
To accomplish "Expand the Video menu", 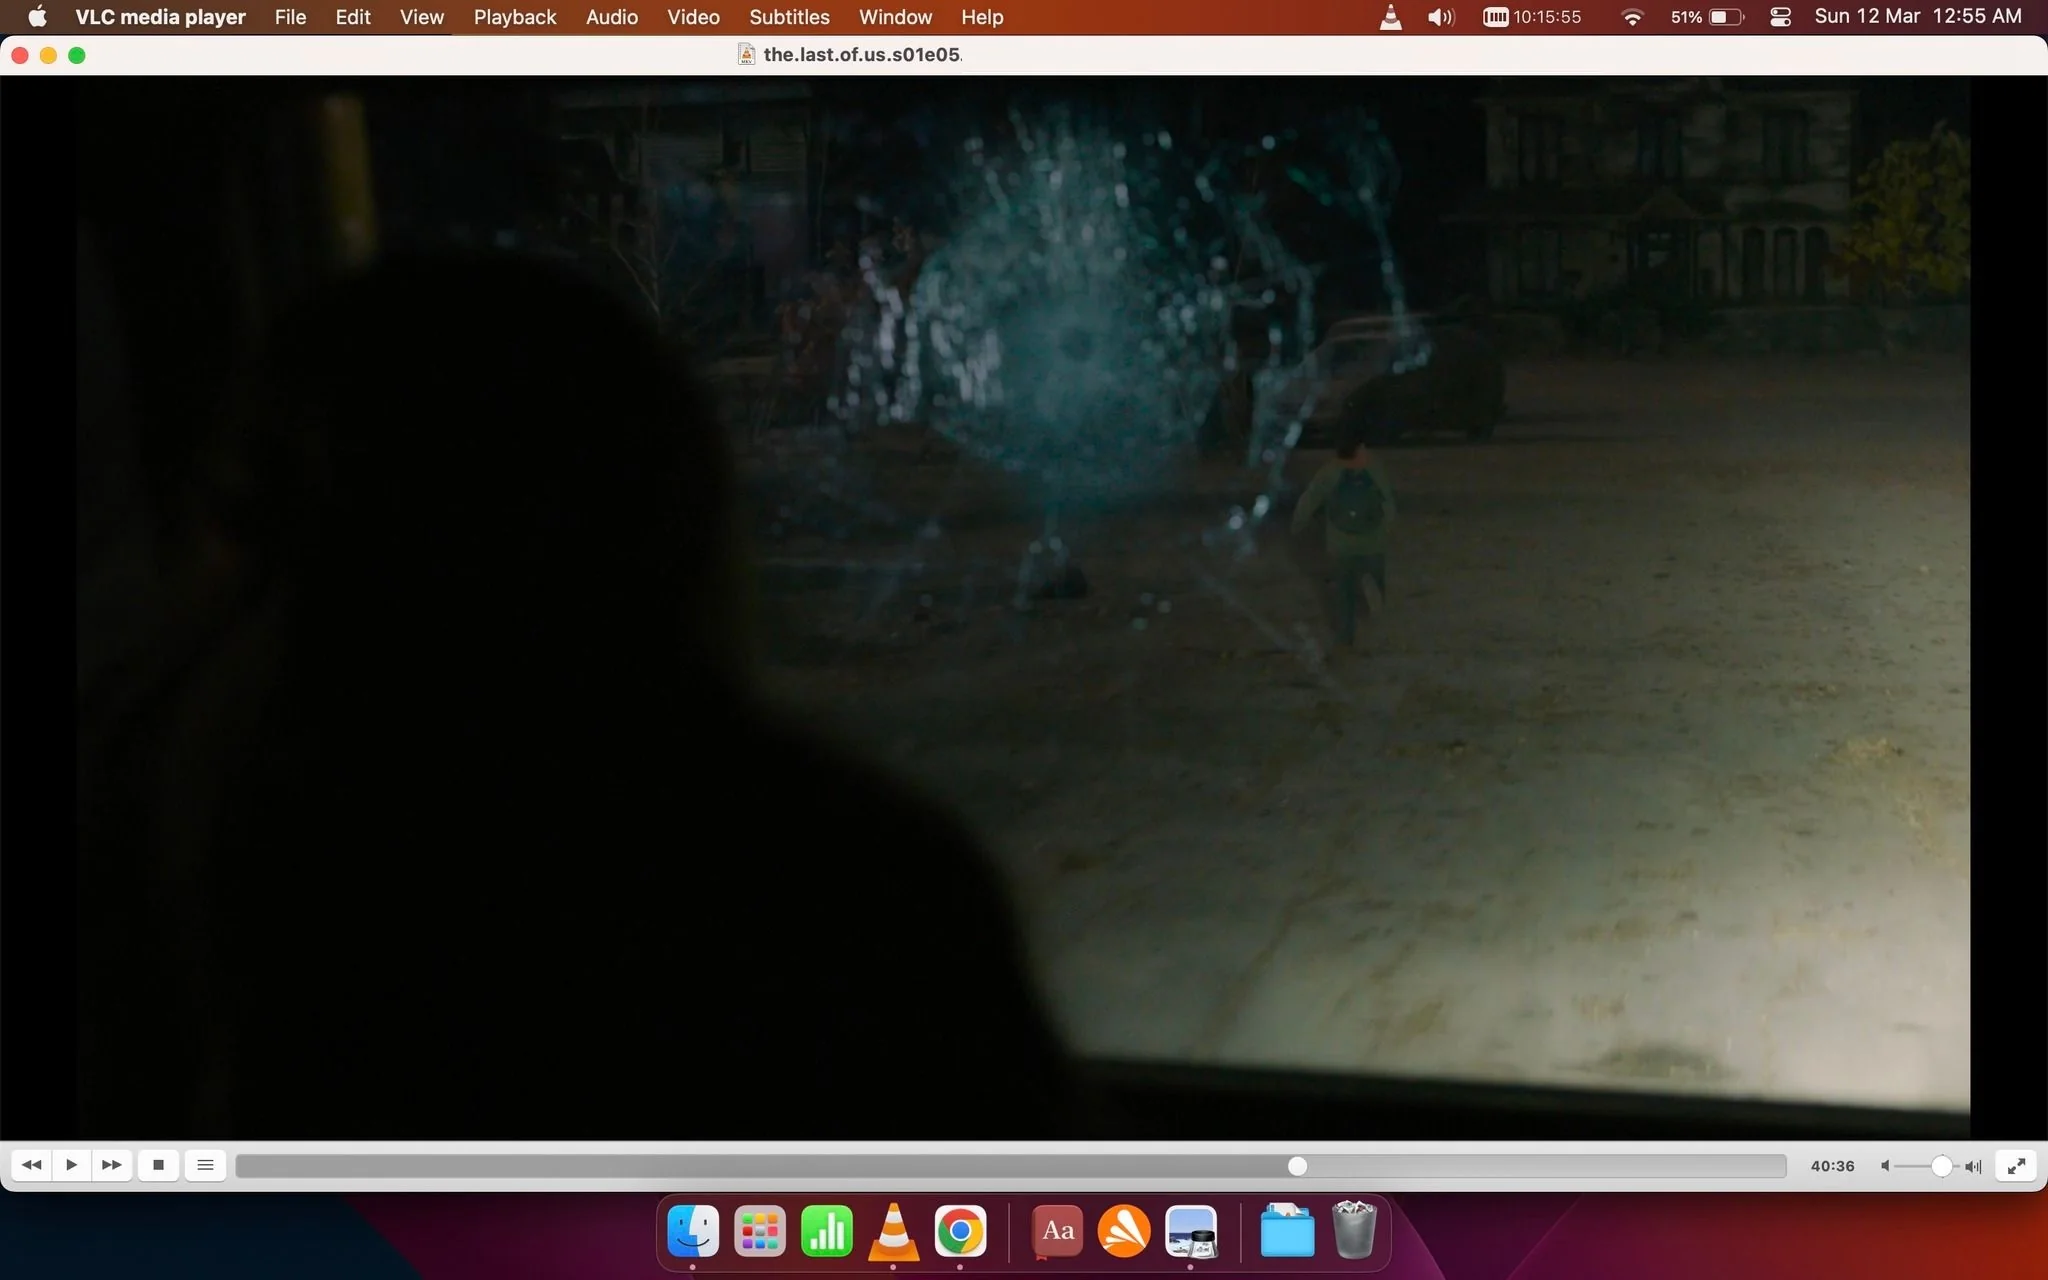I will pyautogui.click(x=693, y=17).
